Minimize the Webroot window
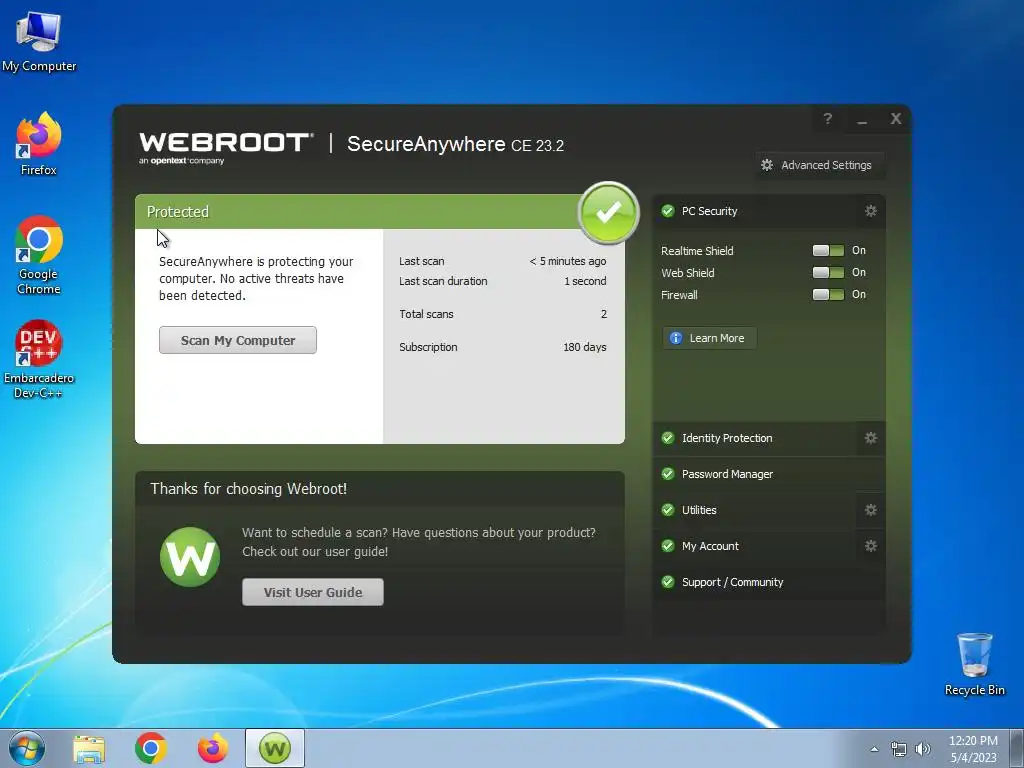The width and height of the screenshot is (1024, 768). 862,120
